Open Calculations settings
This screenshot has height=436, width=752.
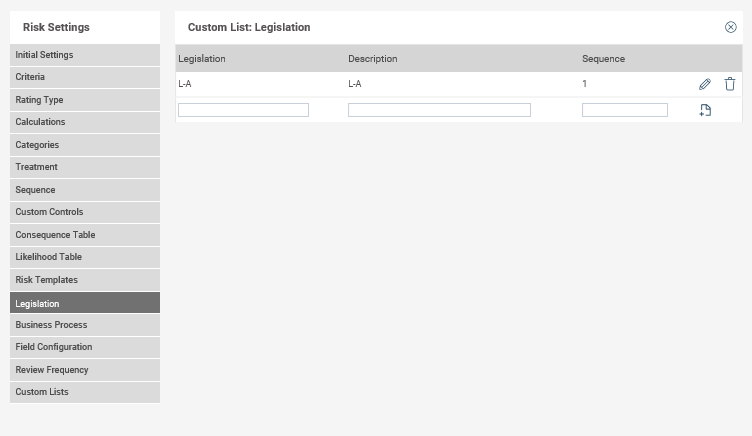tap(85, 122)
